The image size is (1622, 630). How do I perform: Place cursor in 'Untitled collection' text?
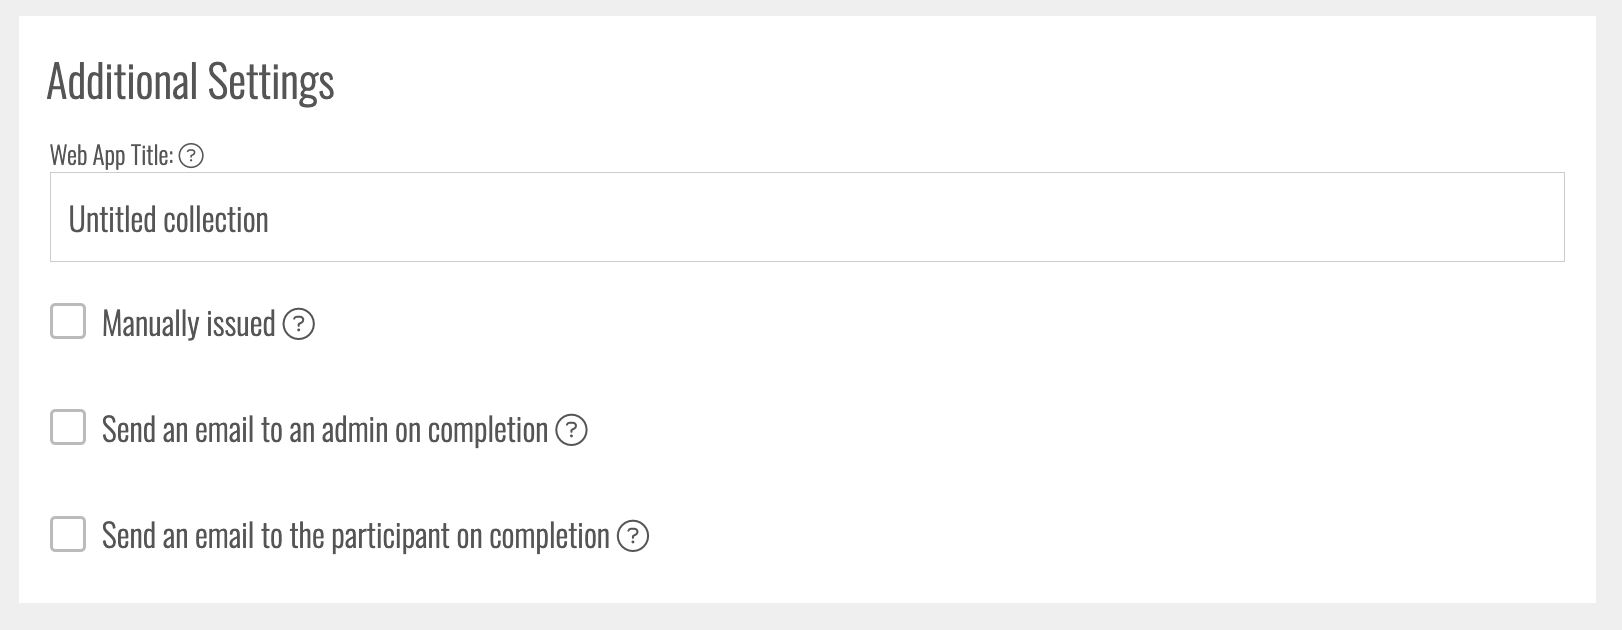168,220
